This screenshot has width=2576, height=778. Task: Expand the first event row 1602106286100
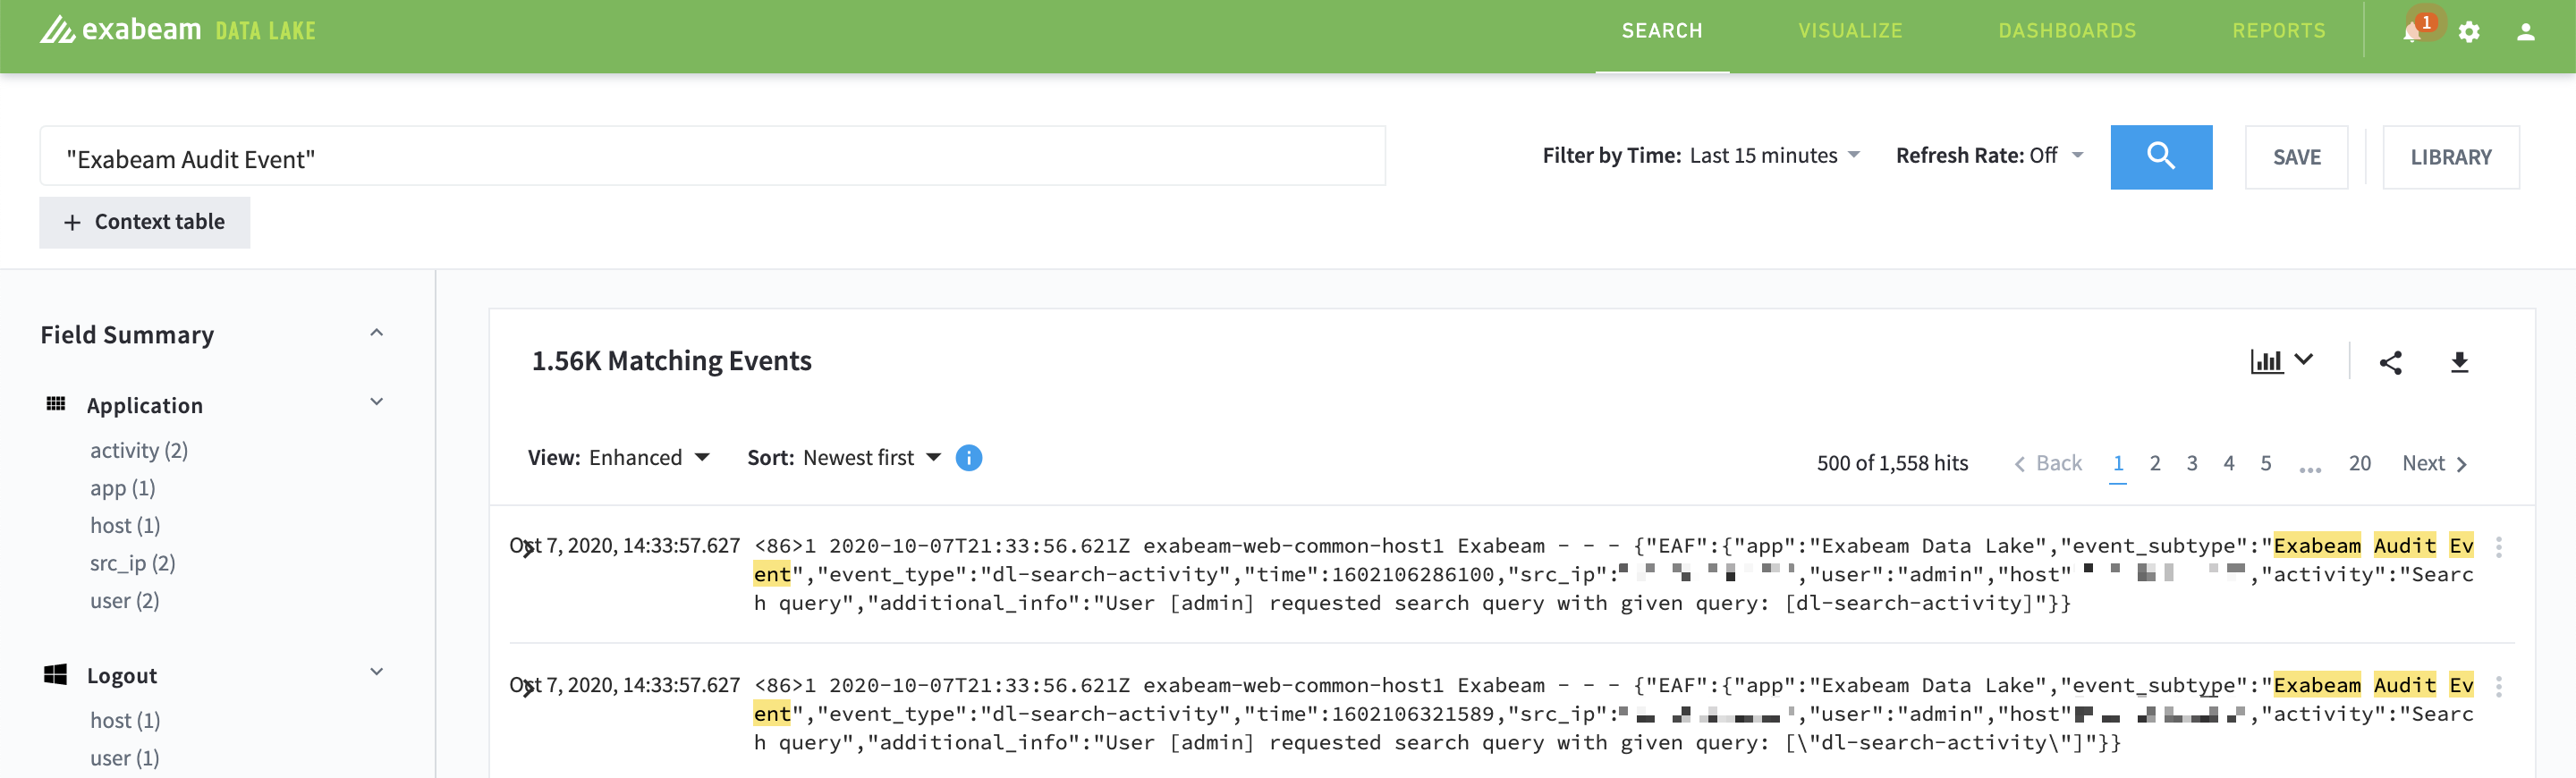coord(527,548)
